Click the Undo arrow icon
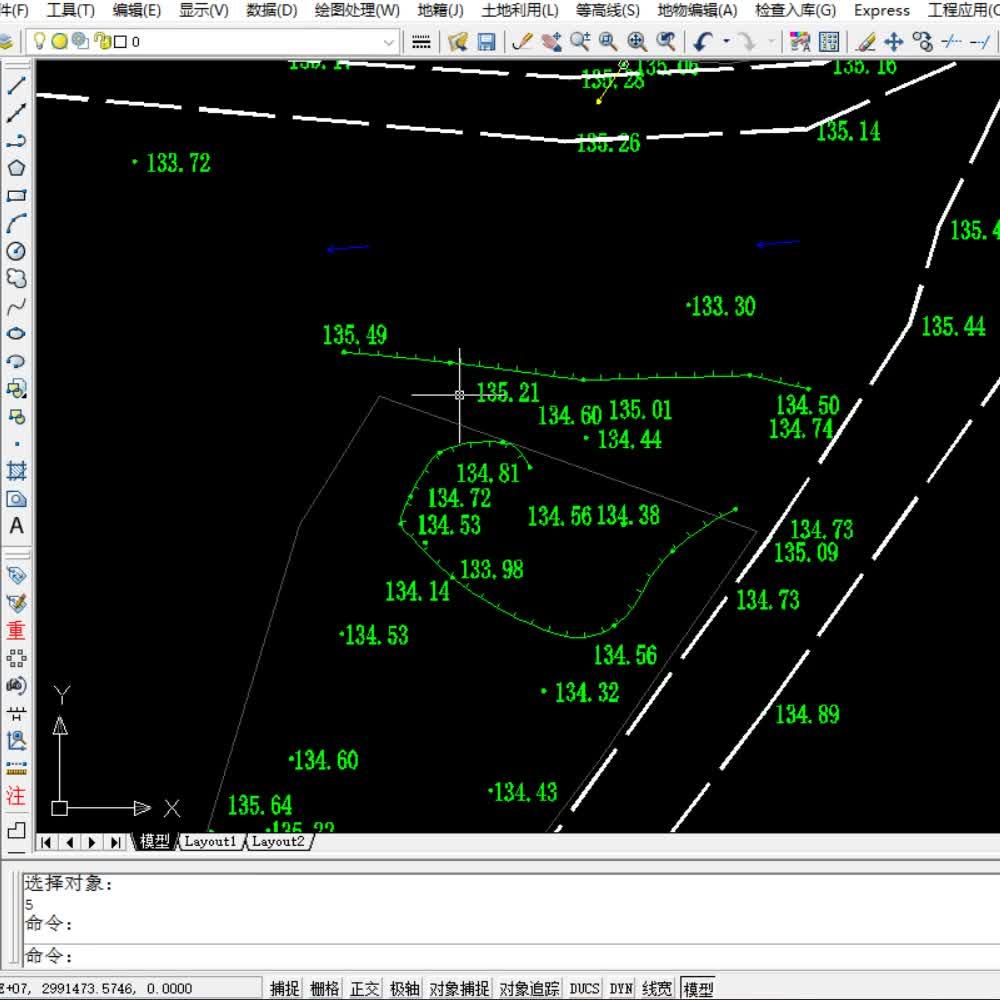1000x1000 pixels. [x=702, y=42]
